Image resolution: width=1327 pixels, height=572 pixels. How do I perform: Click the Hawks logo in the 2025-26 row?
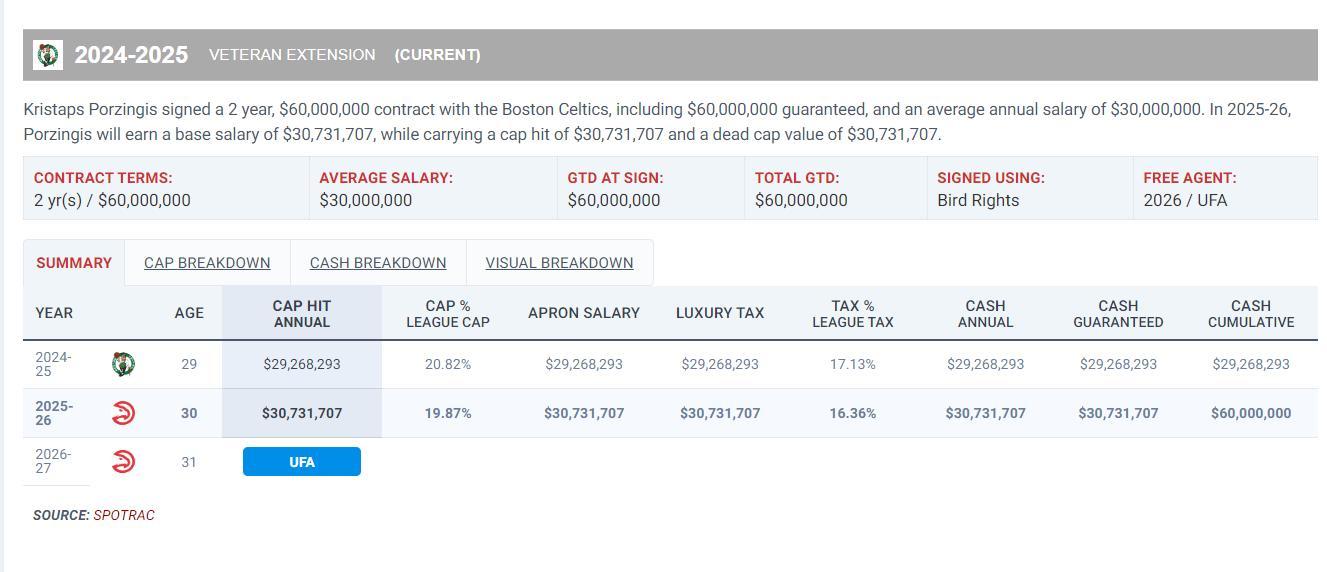123,413
